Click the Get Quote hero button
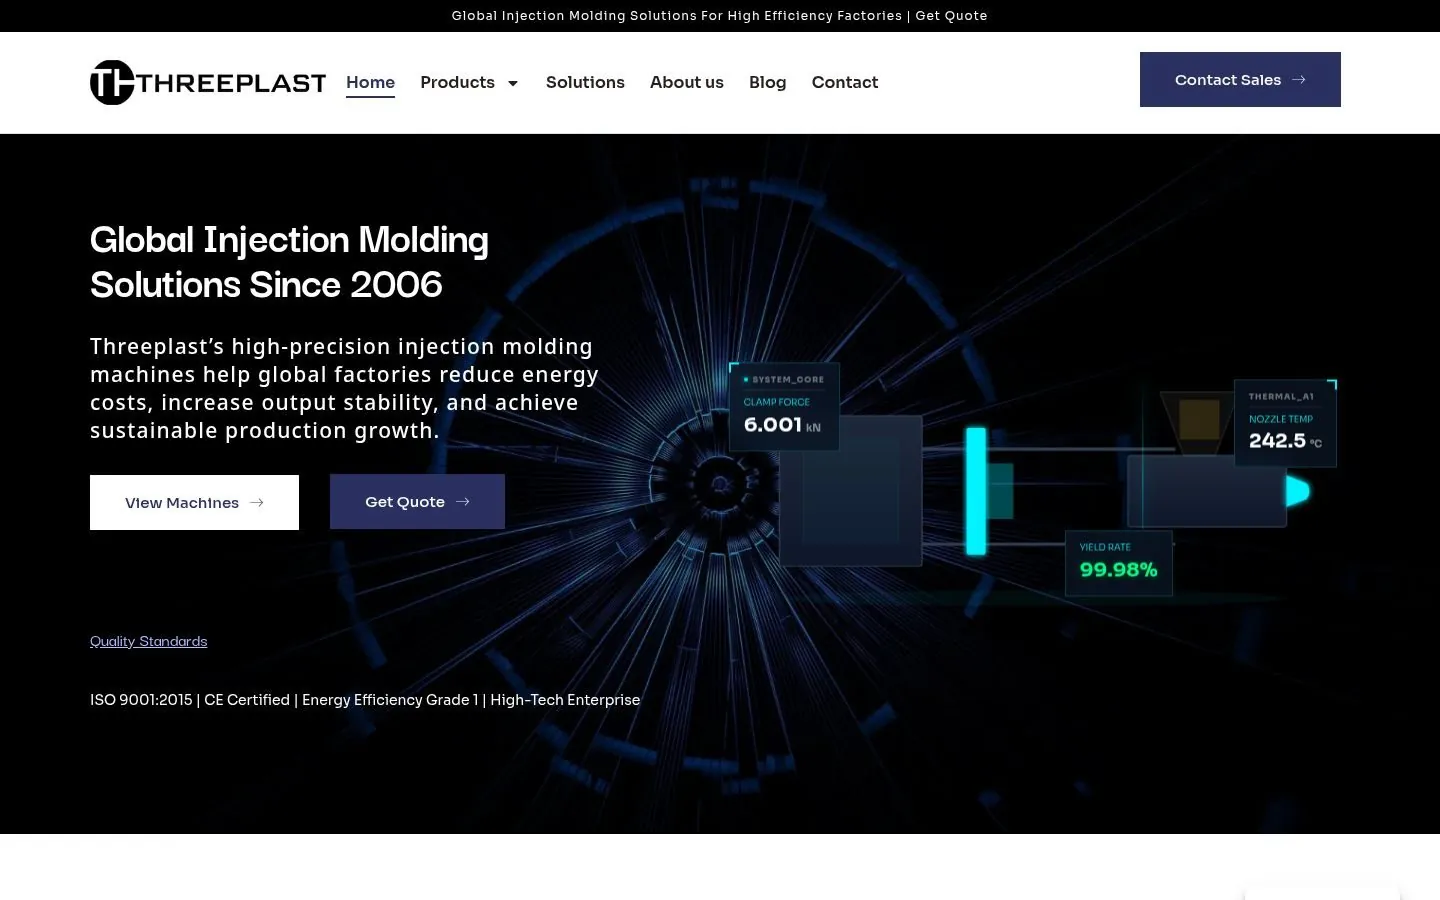 tap(417, 501)
